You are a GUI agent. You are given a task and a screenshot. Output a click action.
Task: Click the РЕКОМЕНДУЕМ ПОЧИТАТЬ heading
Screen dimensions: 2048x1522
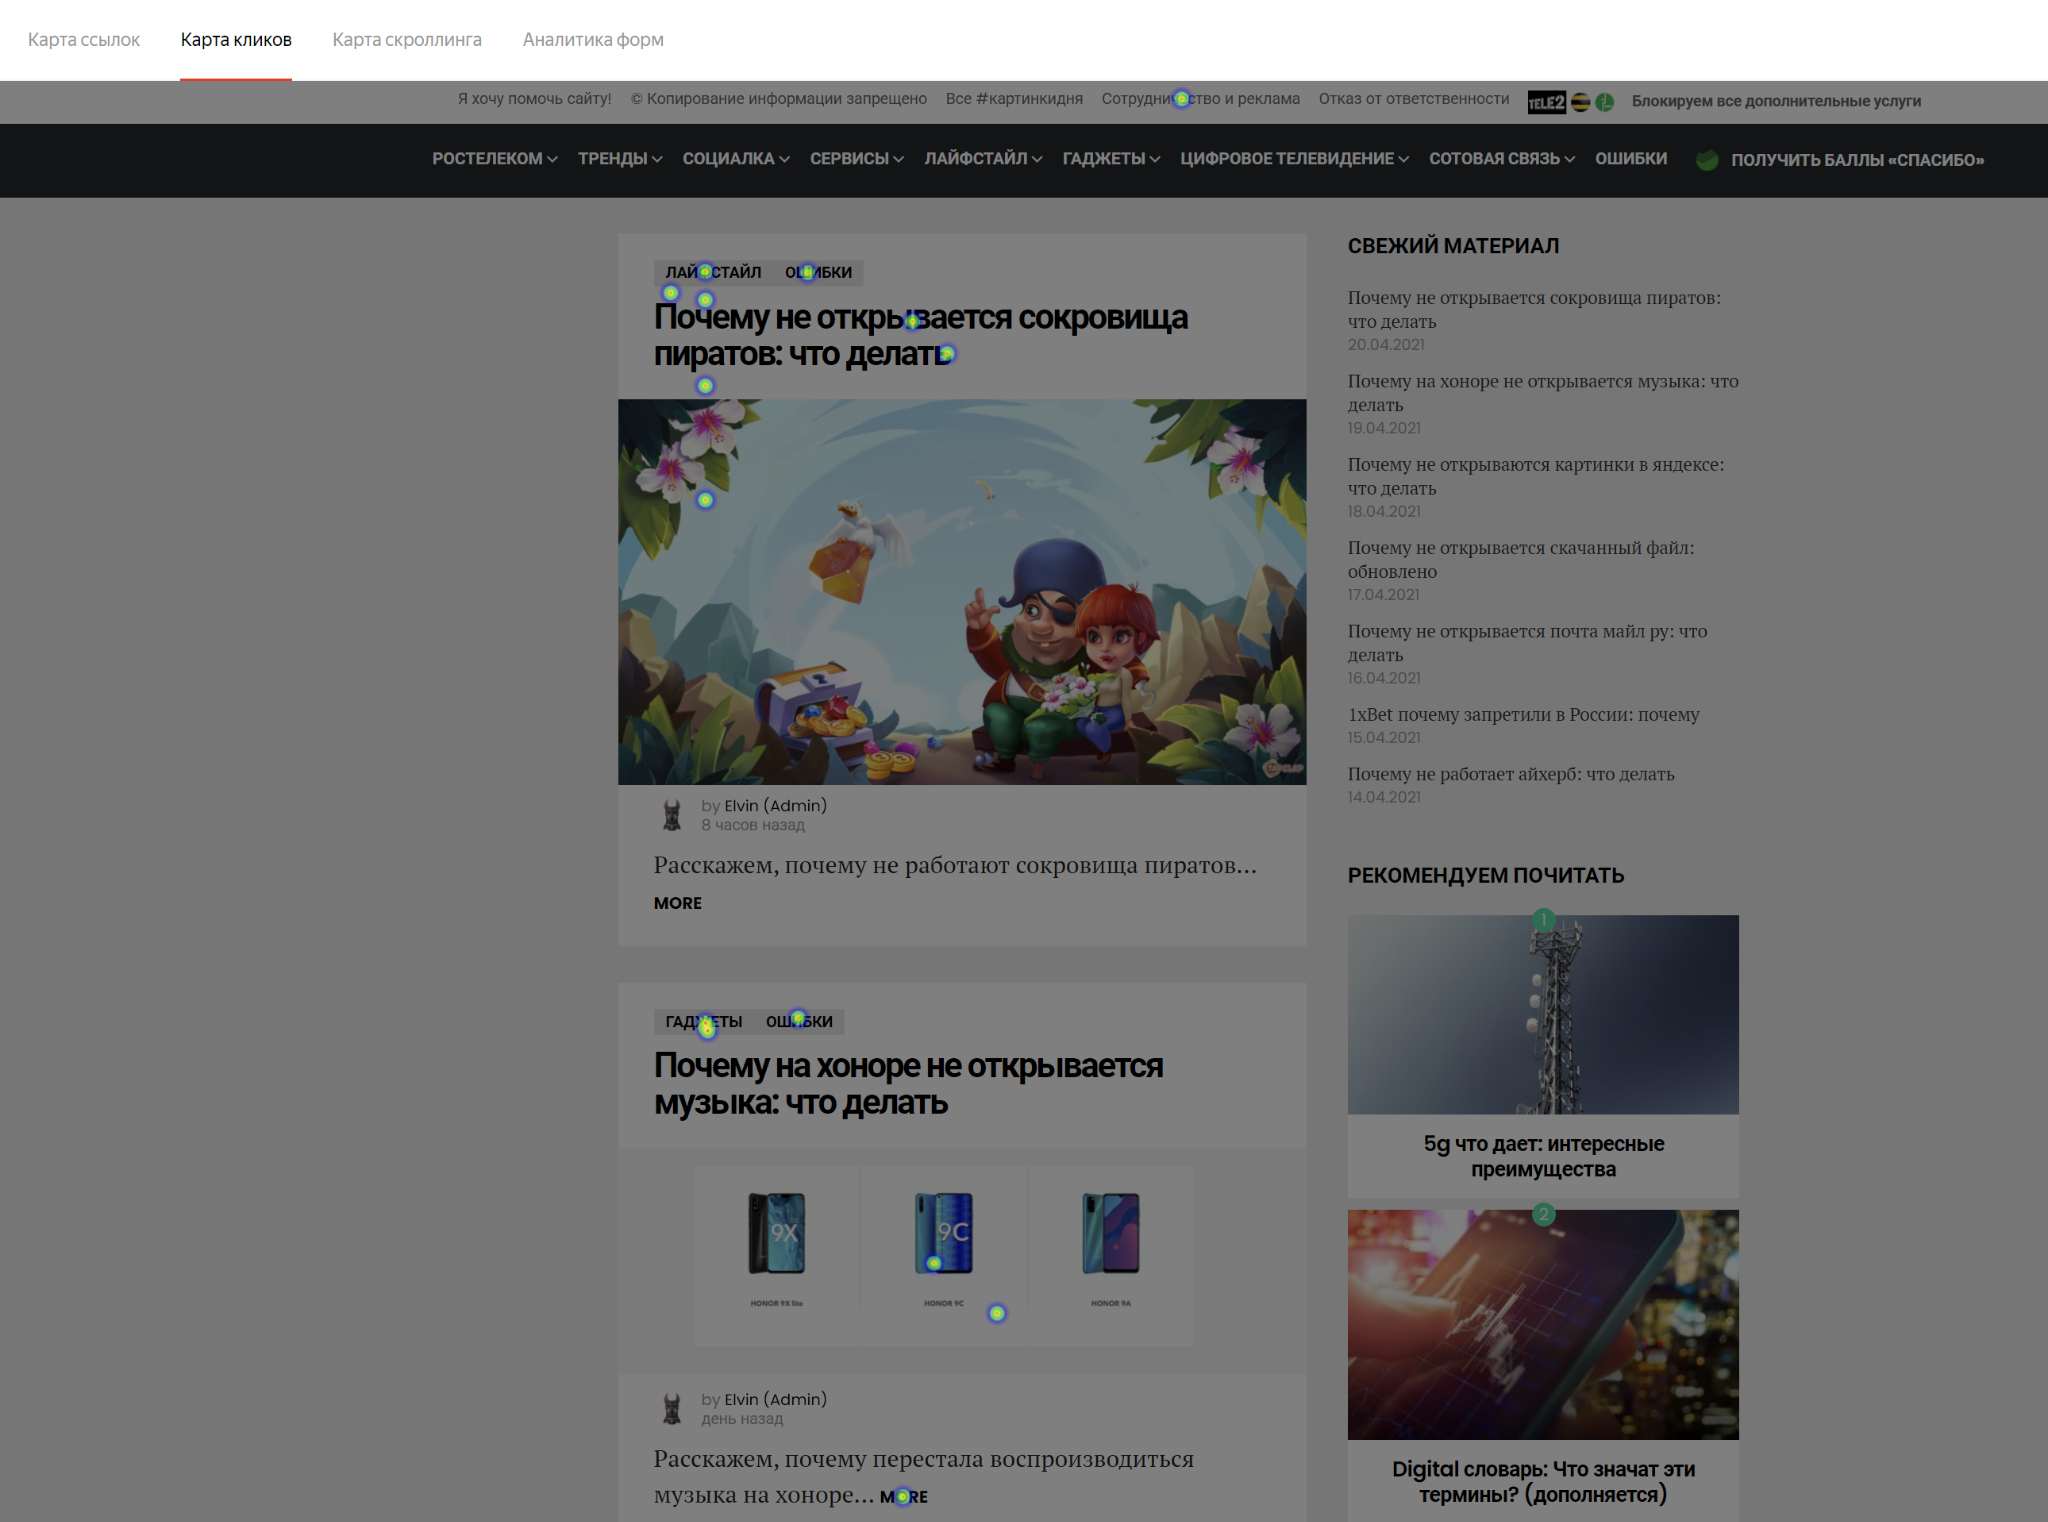1485,875
